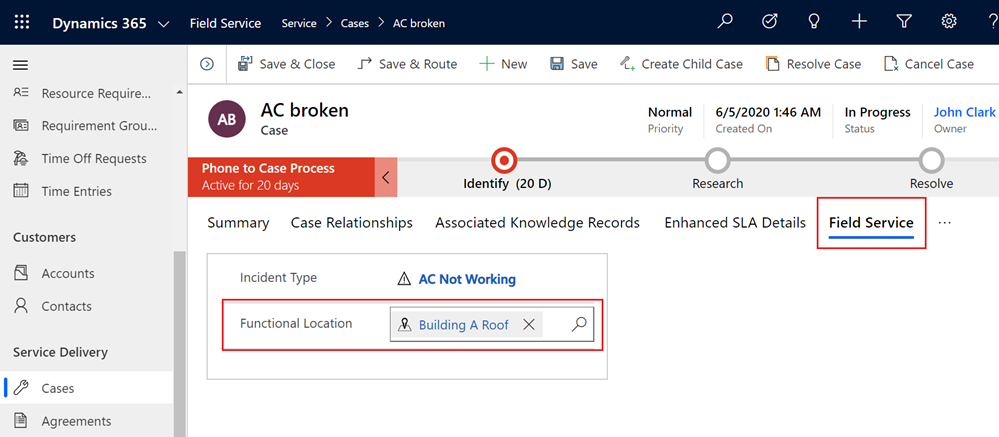Click the In Progress status value
Viewport: 999px width, 437px height.
coord(877,112)
